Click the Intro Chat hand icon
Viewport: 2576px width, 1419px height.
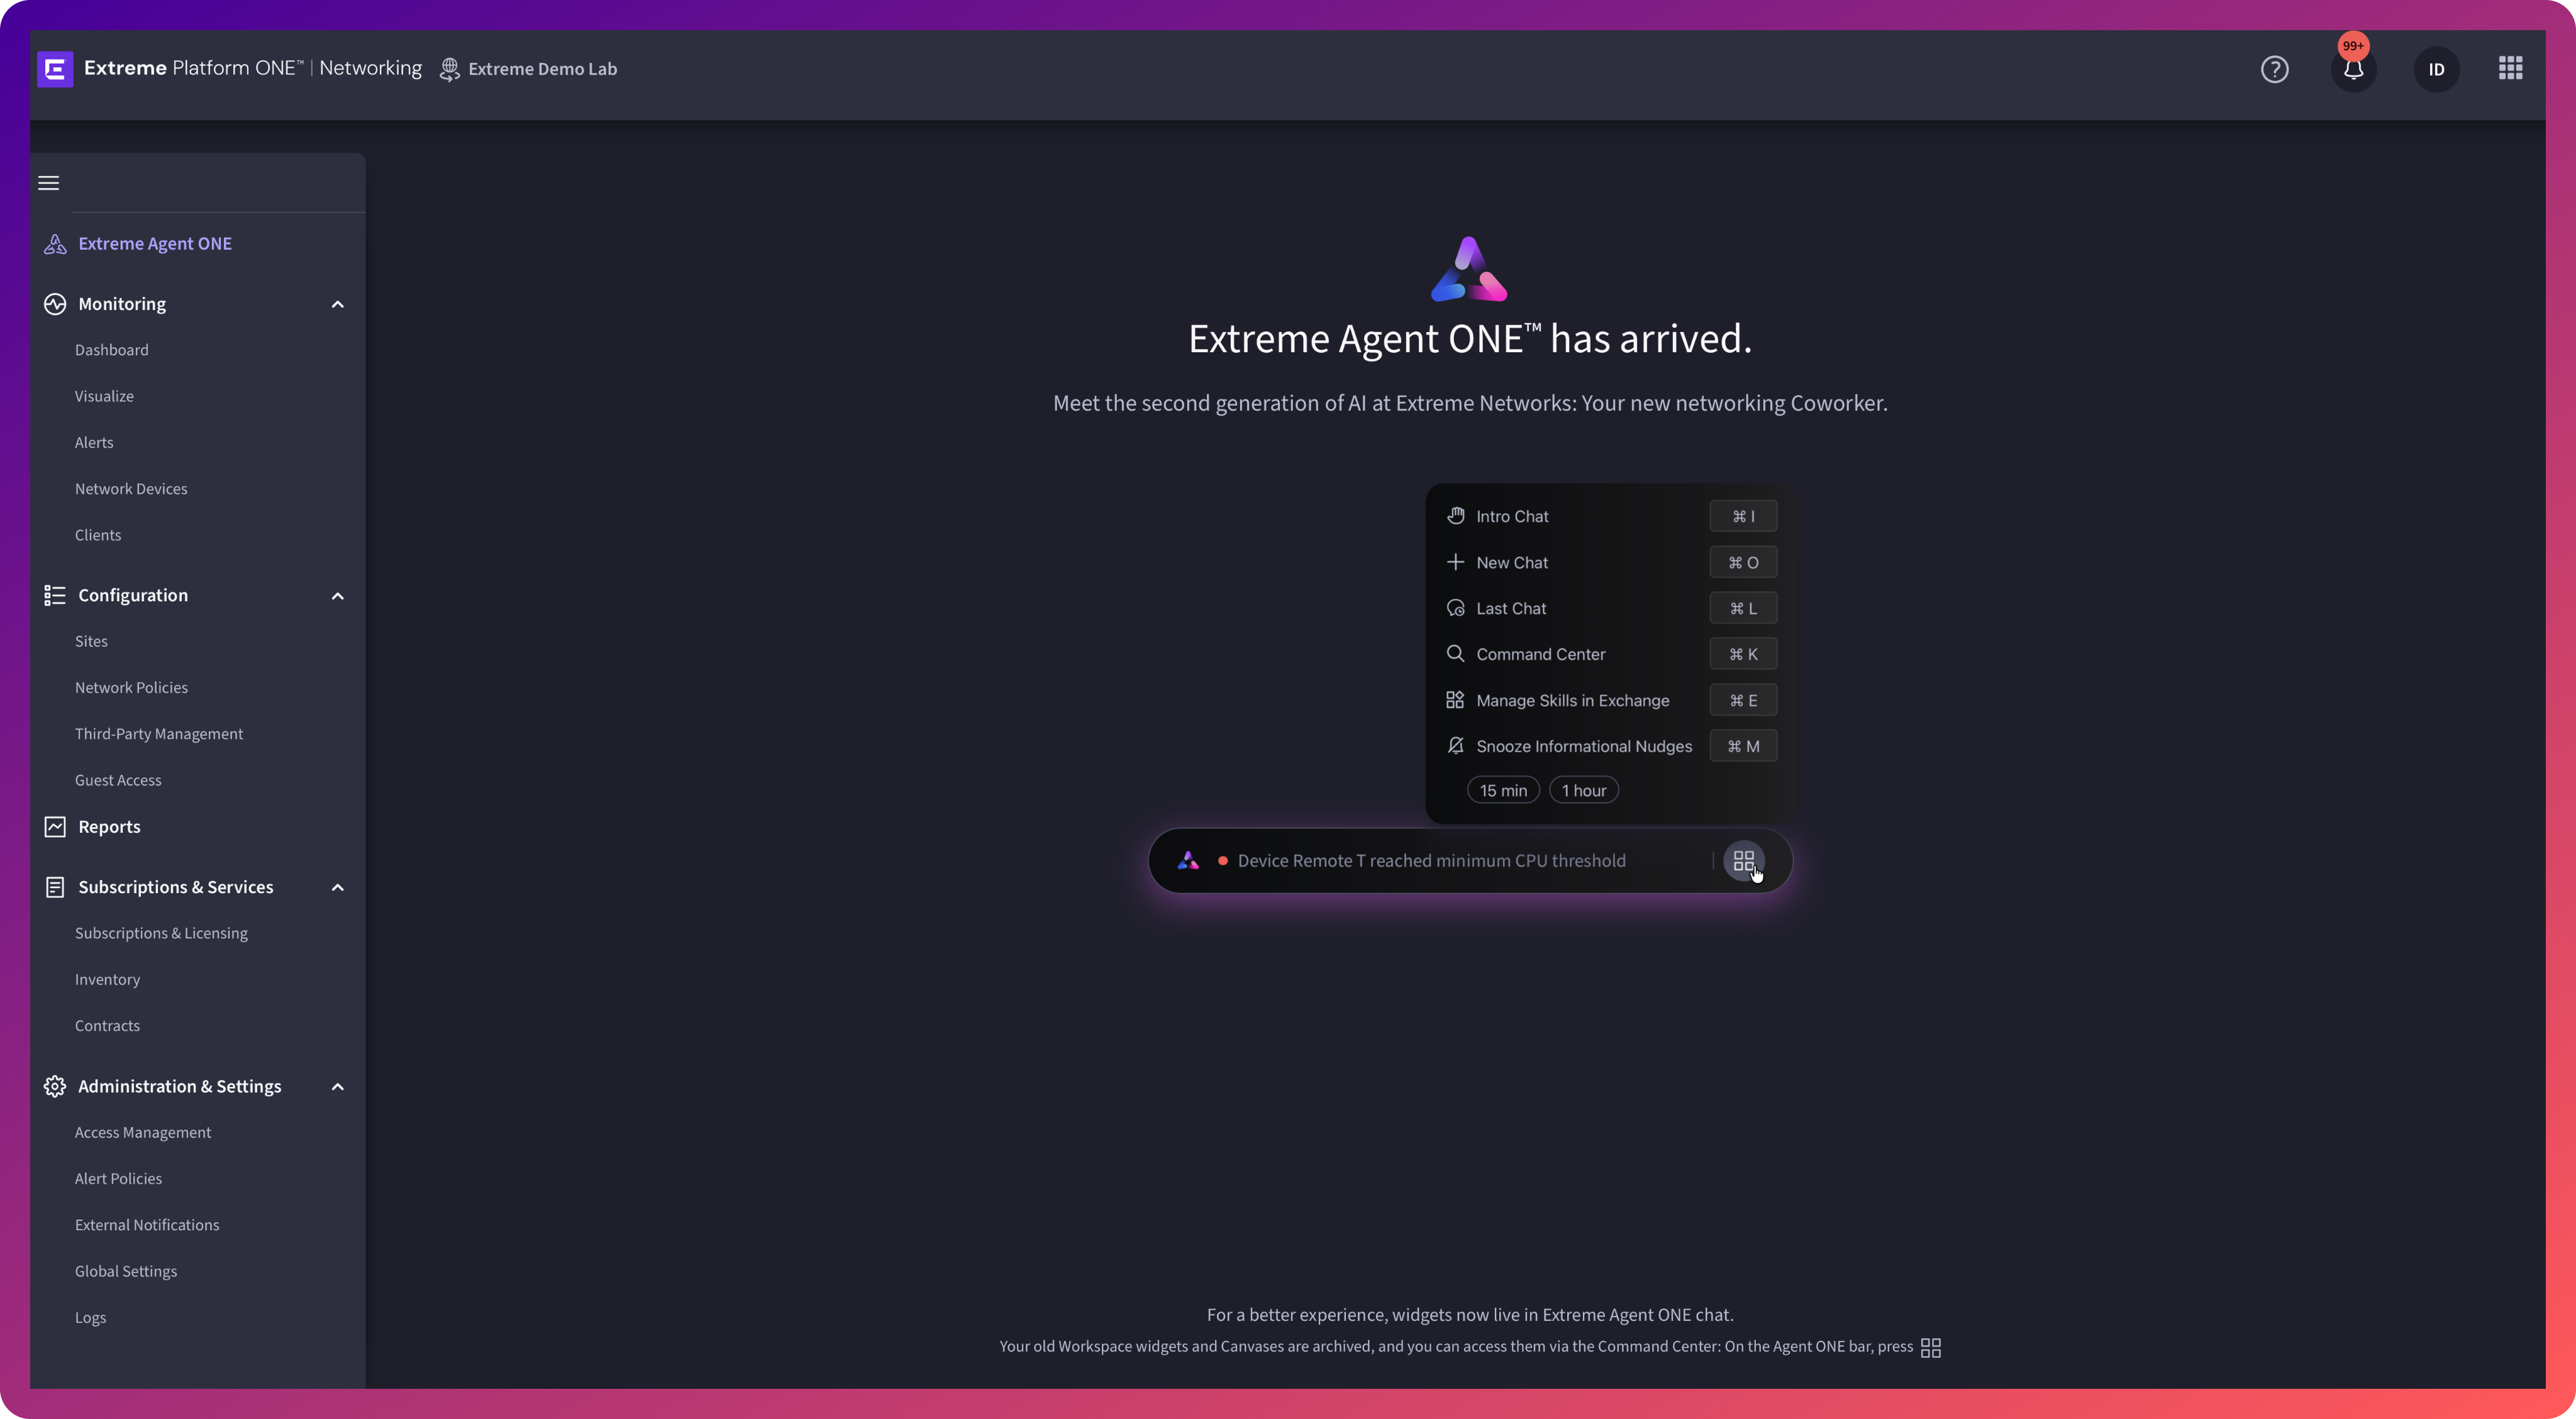pyautogui.click(x=1455, y=516)
